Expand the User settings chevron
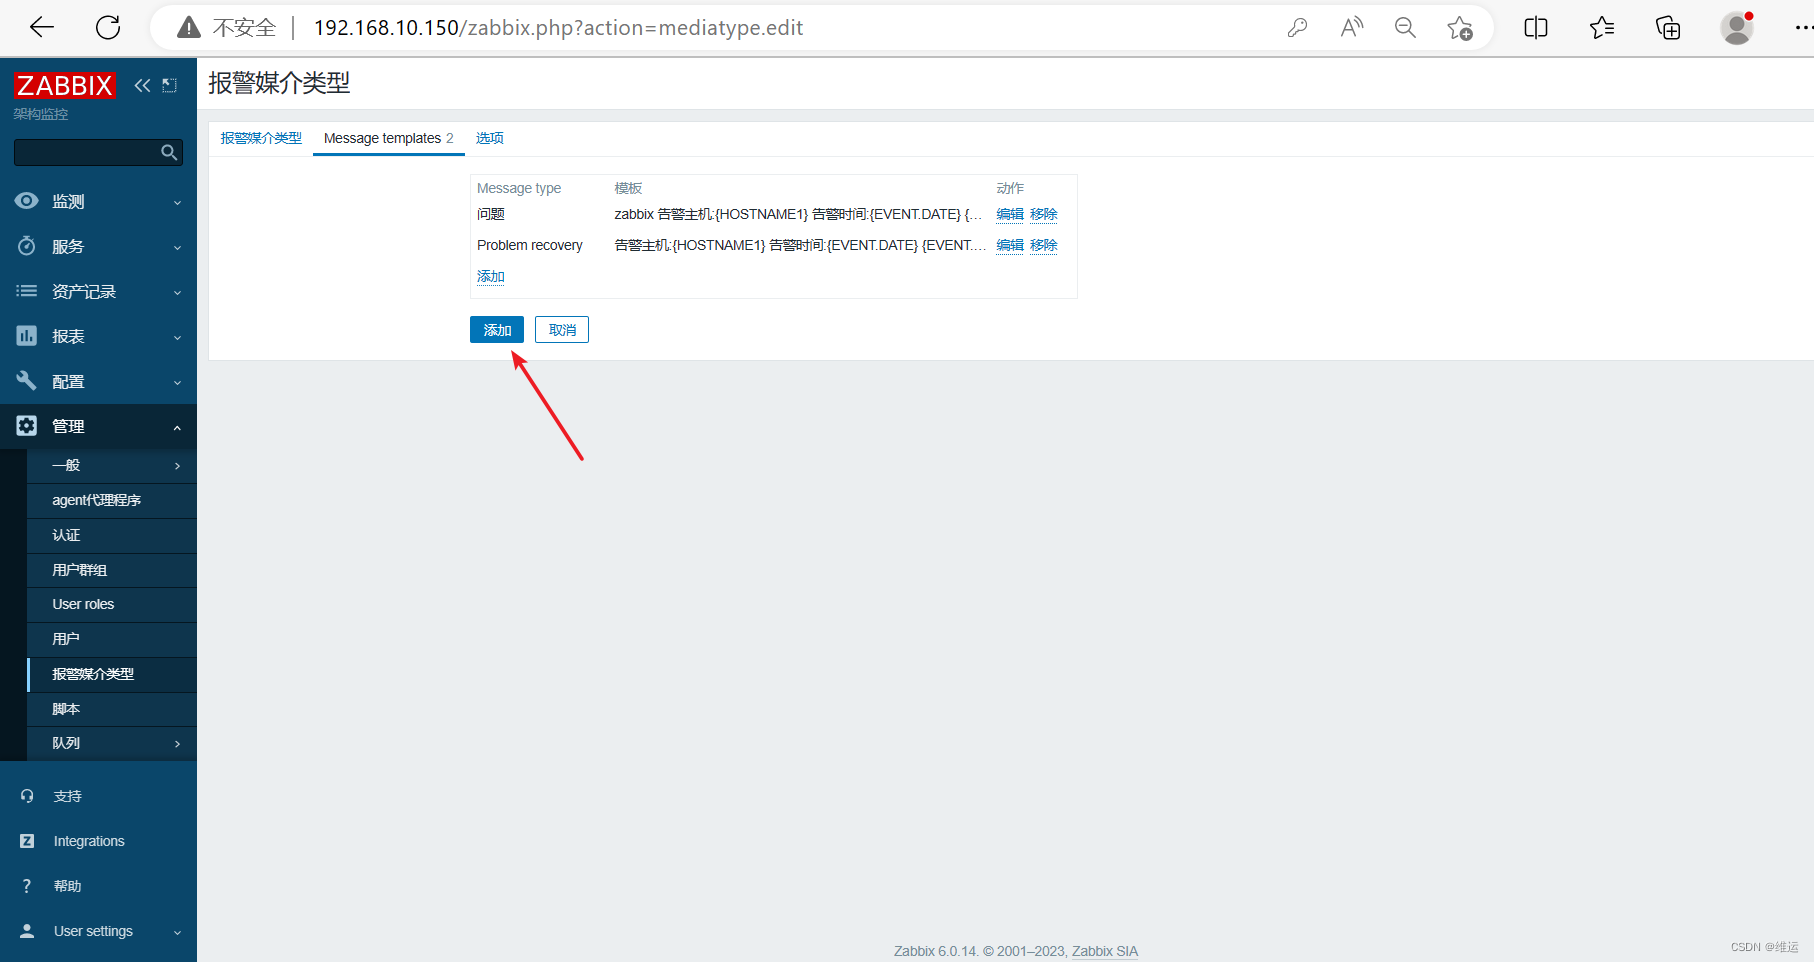 tap(177, 932)
